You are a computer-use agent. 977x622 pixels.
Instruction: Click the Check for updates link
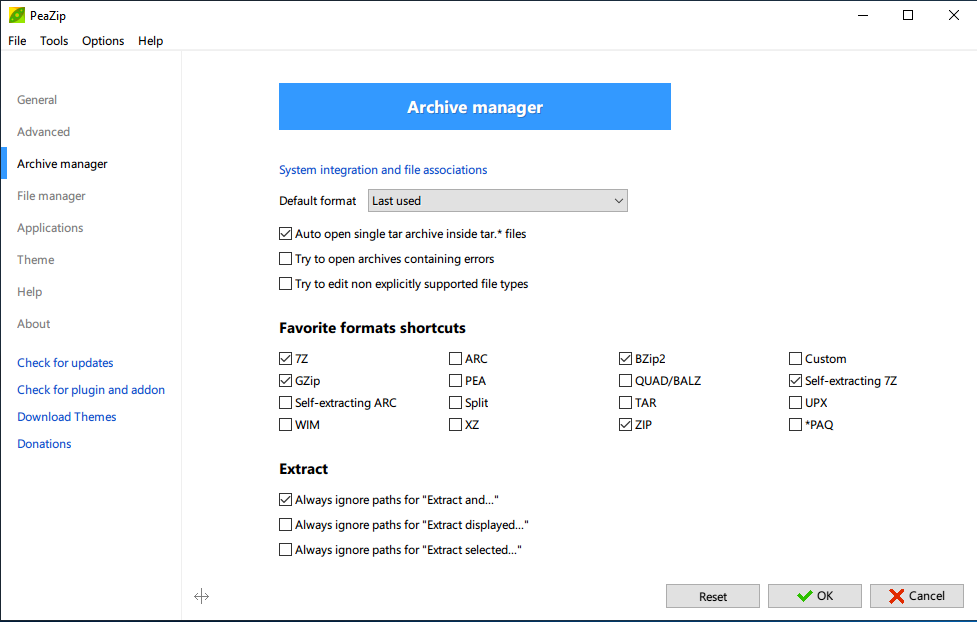[65, 363]
